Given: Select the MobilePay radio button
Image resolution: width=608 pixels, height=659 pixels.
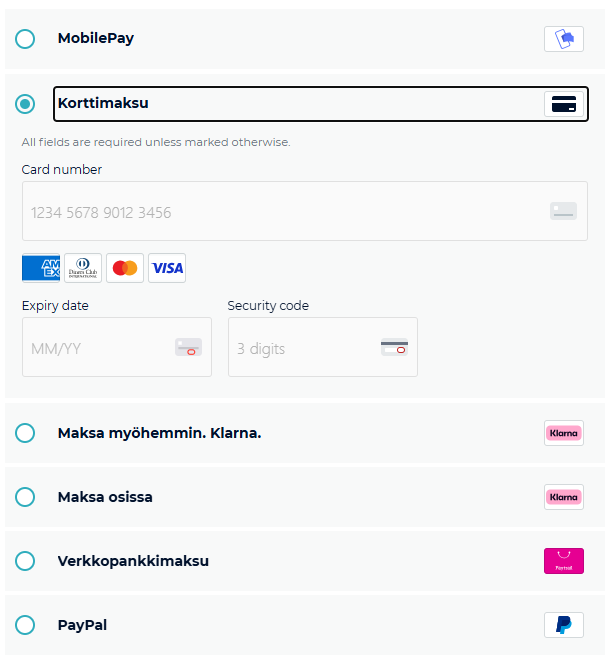Looking at the screenshot, I should pos(25,39).
